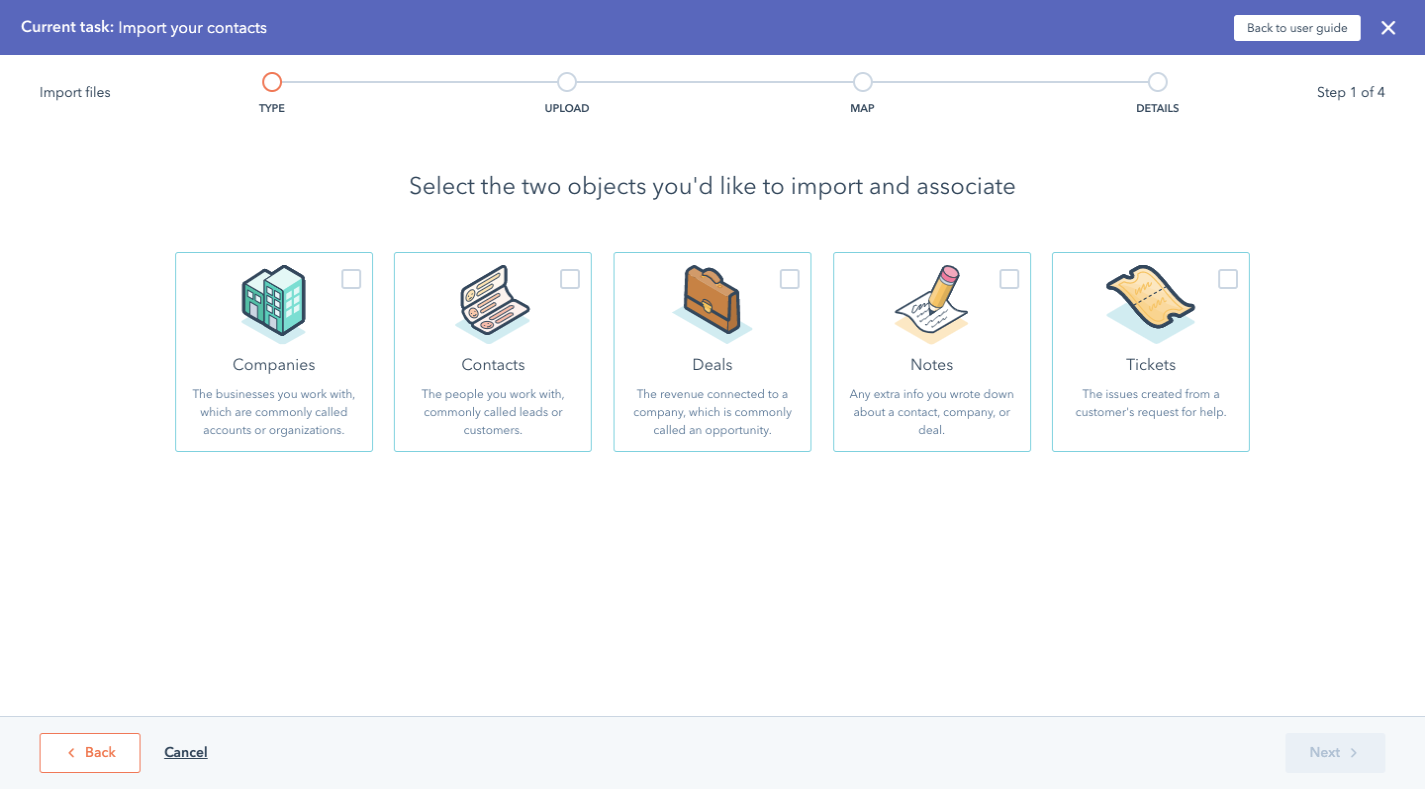This screenshot has height=789, width=1425.
Task: Click the Tickets description about customer's request
Action: [1151, 403]
